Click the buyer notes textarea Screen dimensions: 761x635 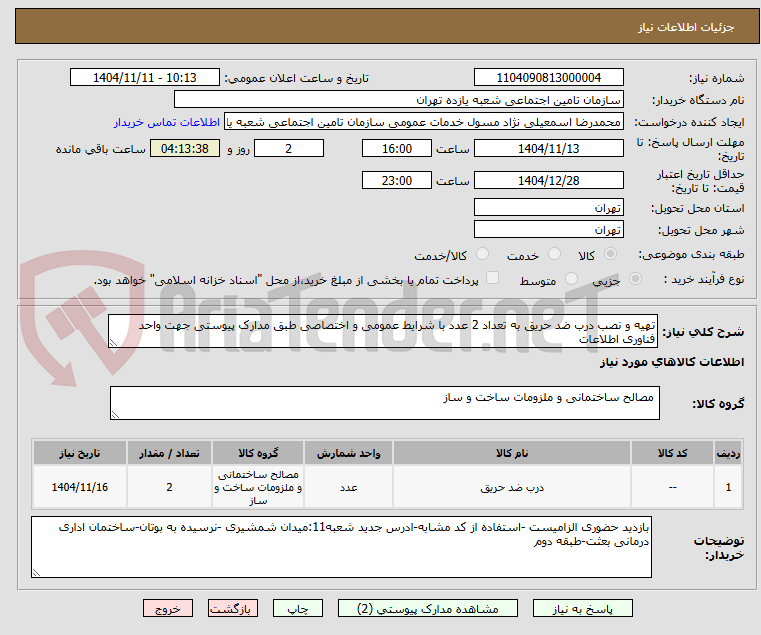tap(341, 547)
